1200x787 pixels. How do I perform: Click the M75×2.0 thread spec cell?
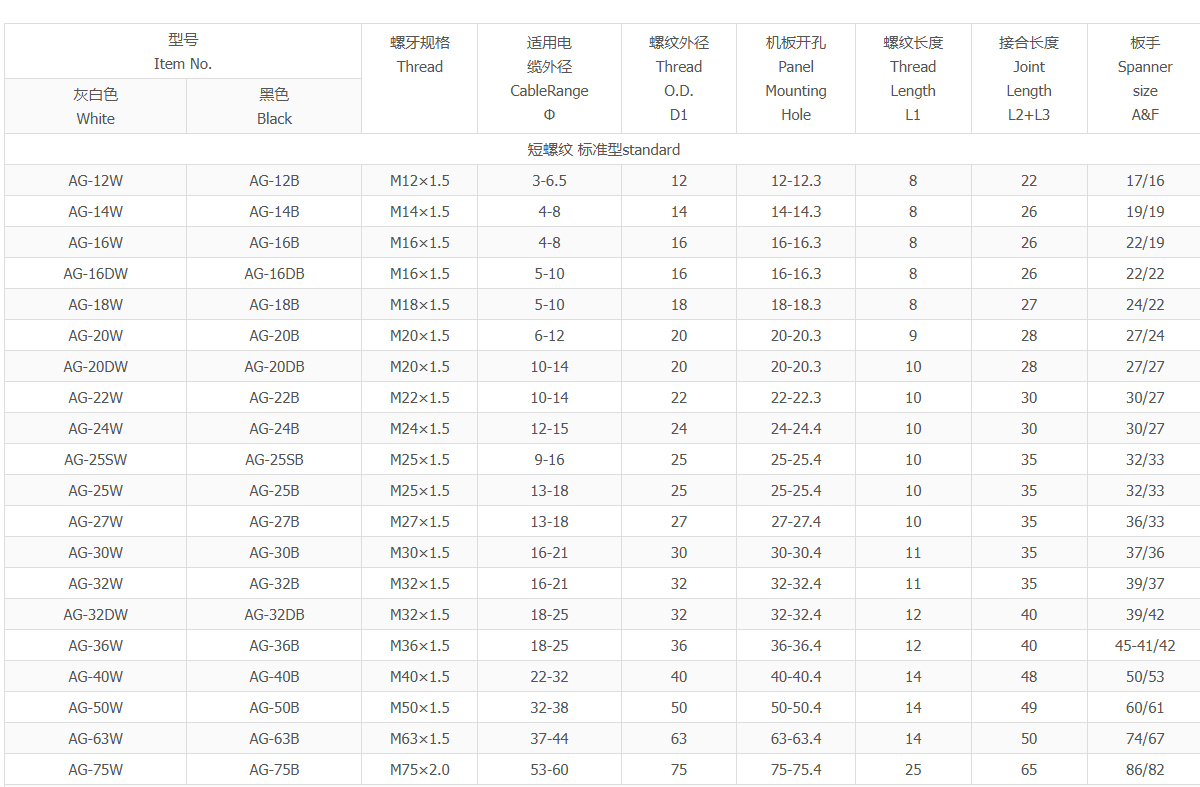click(419, 770)
